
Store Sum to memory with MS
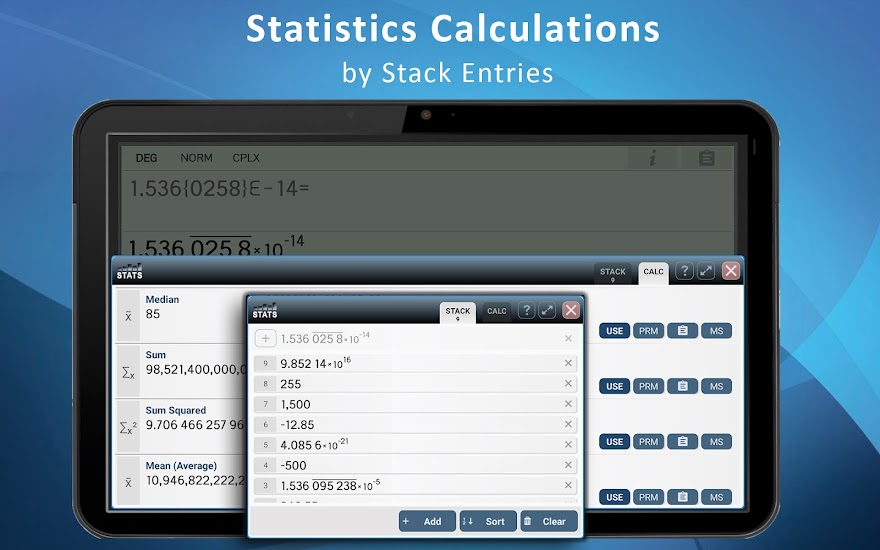717,386
